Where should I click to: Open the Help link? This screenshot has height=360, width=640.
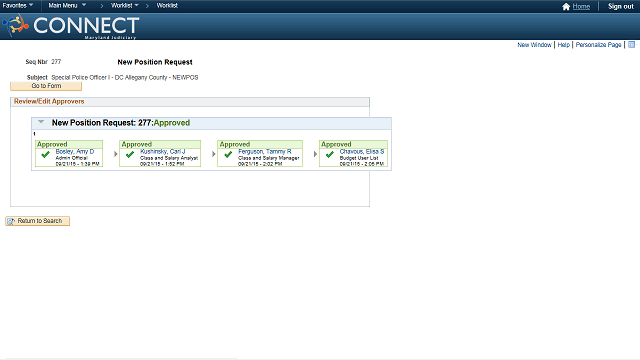(x=563, y=44)
